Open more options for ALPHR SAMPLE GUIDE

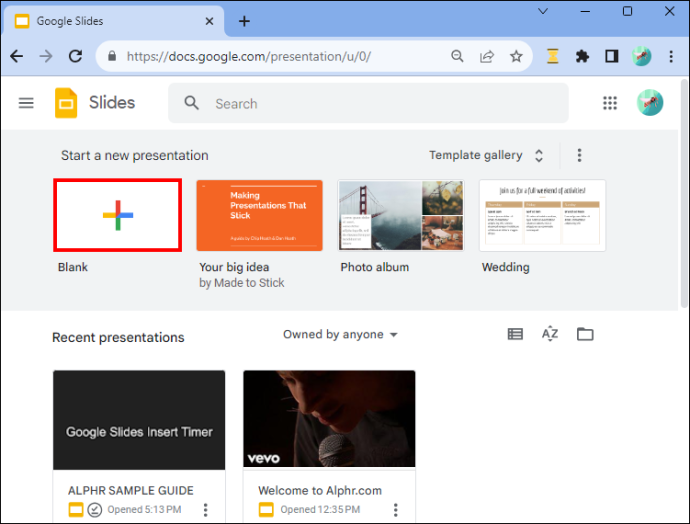click(x=206, y=509)
